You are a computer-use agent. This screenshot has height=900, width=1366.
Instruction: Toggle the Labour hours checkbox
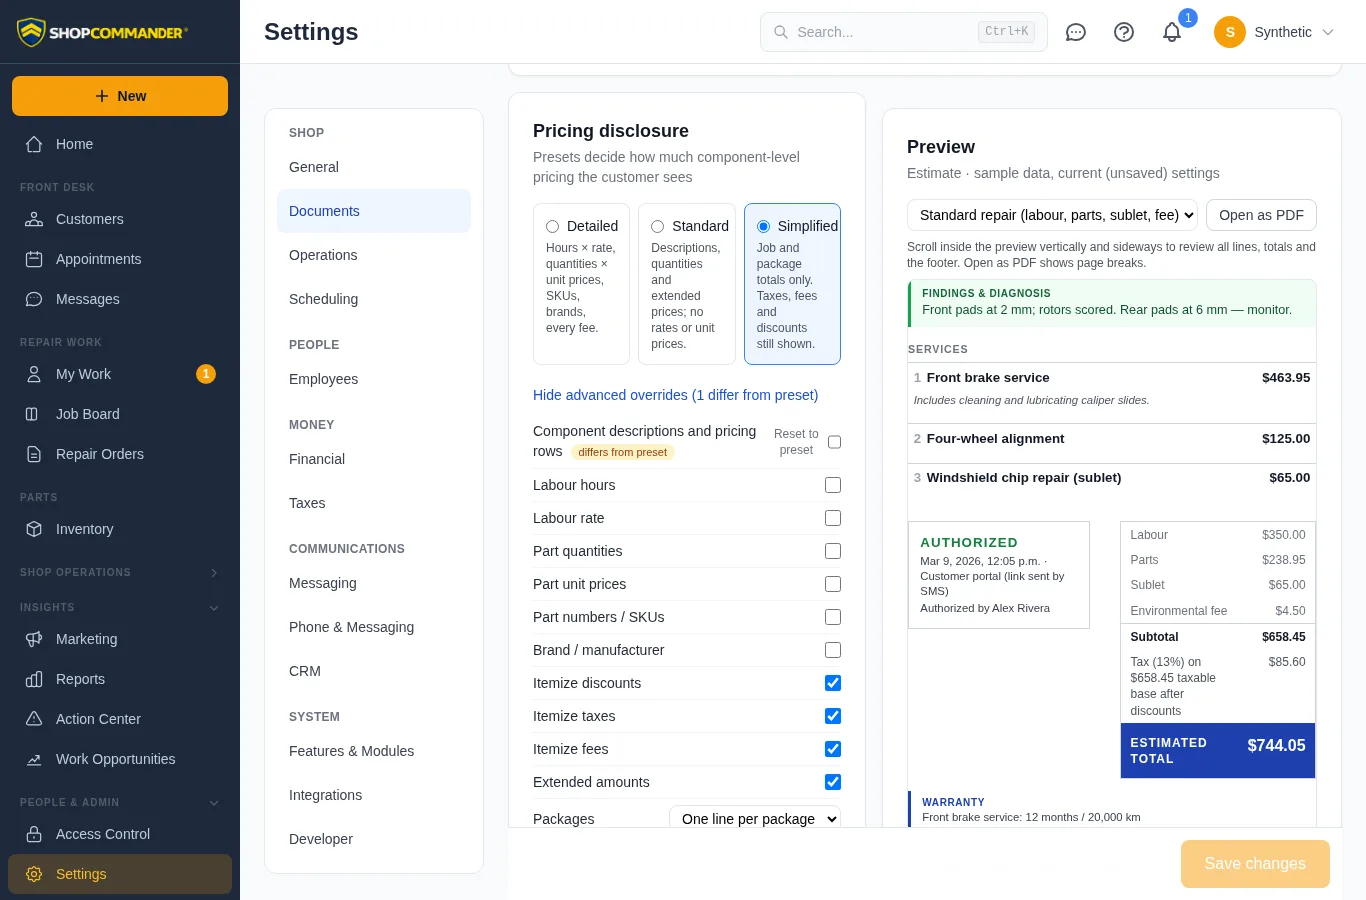click(x=833, y=485)
